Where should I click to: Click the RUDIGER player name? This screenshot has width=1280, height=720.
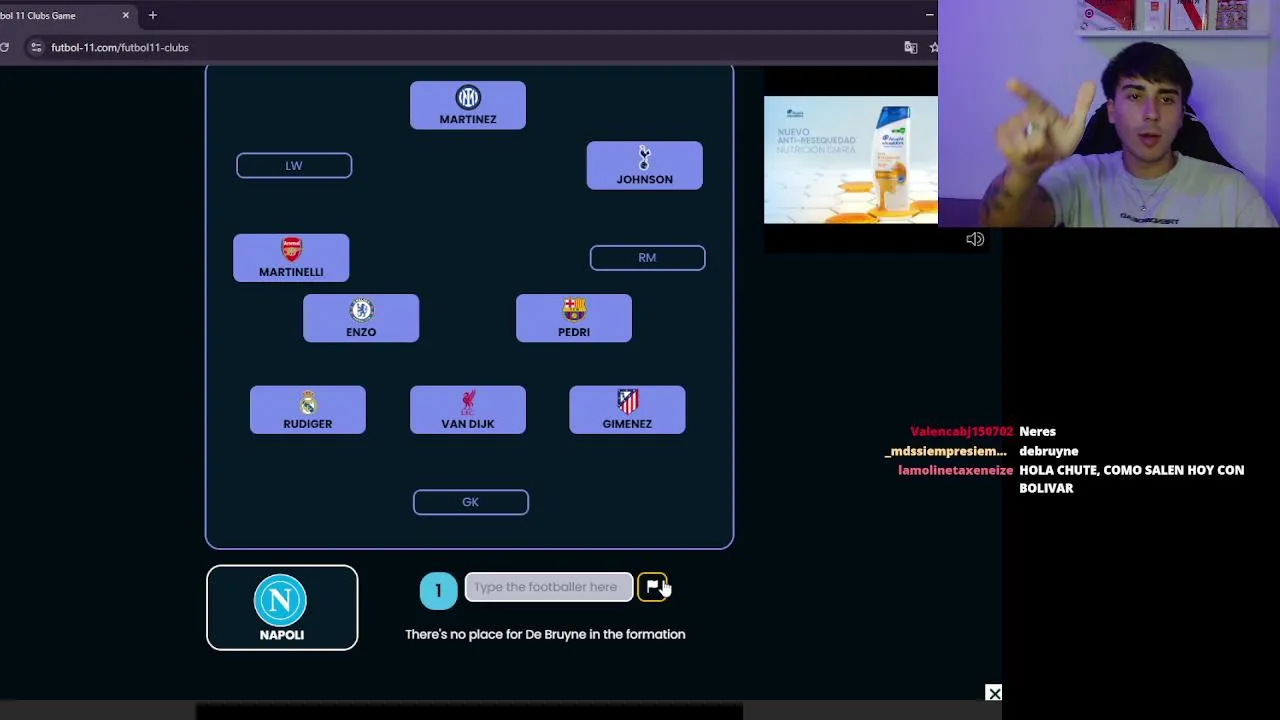coord(307,424)
